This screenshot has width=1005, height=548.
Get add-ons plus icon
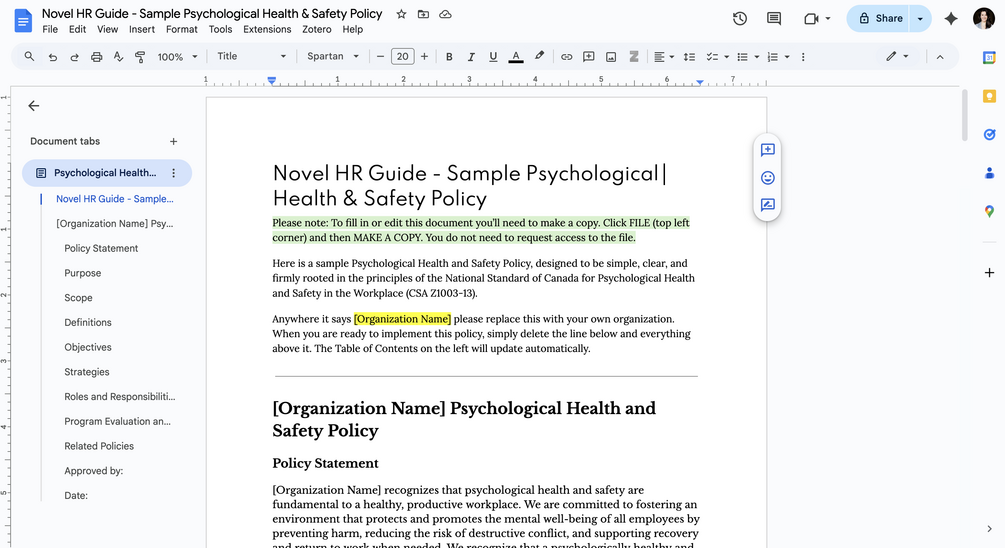(989, 272)
